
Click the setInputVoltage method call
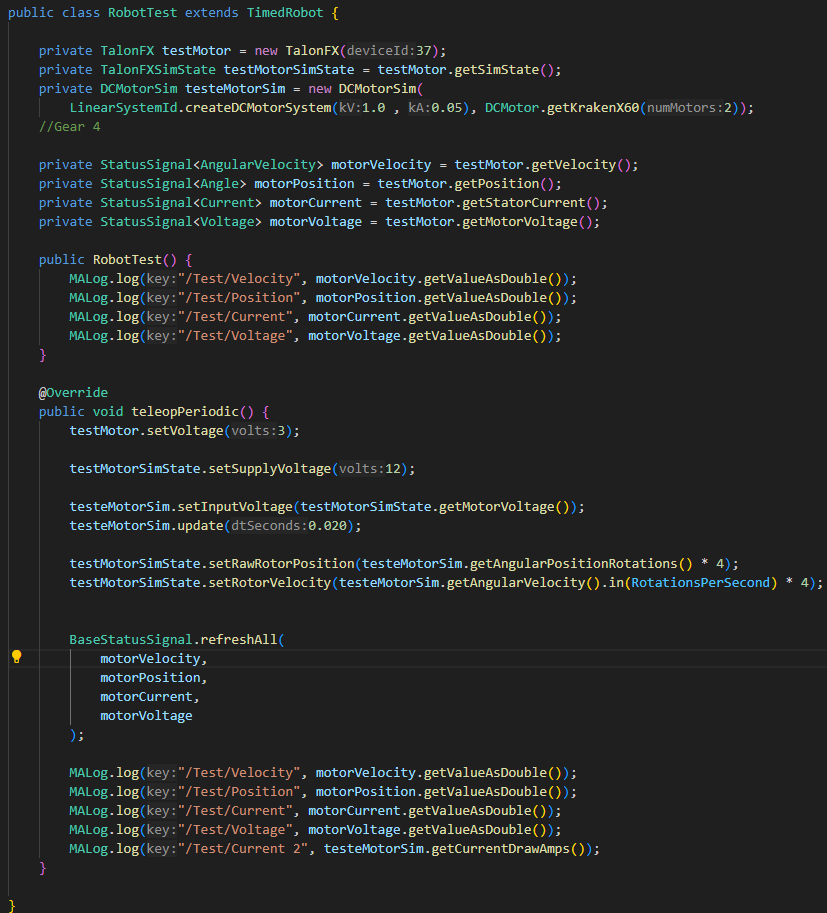coord(235,507)
